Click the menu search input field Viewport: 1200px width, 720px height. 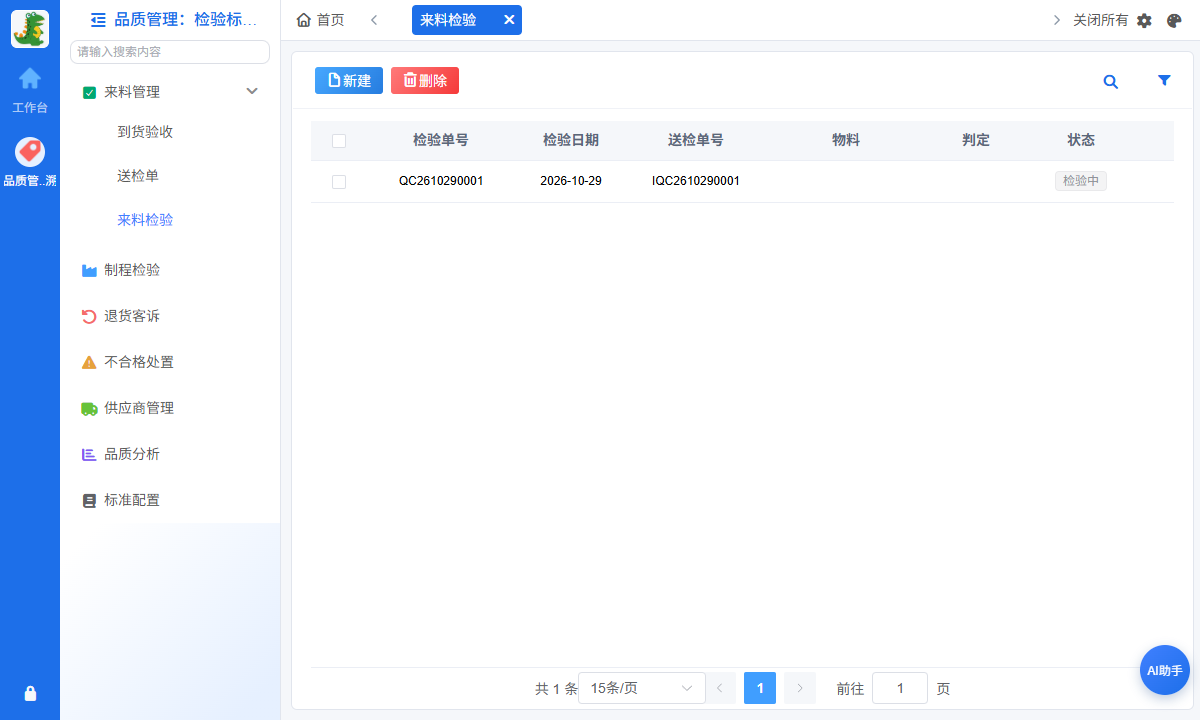point(170,52)
